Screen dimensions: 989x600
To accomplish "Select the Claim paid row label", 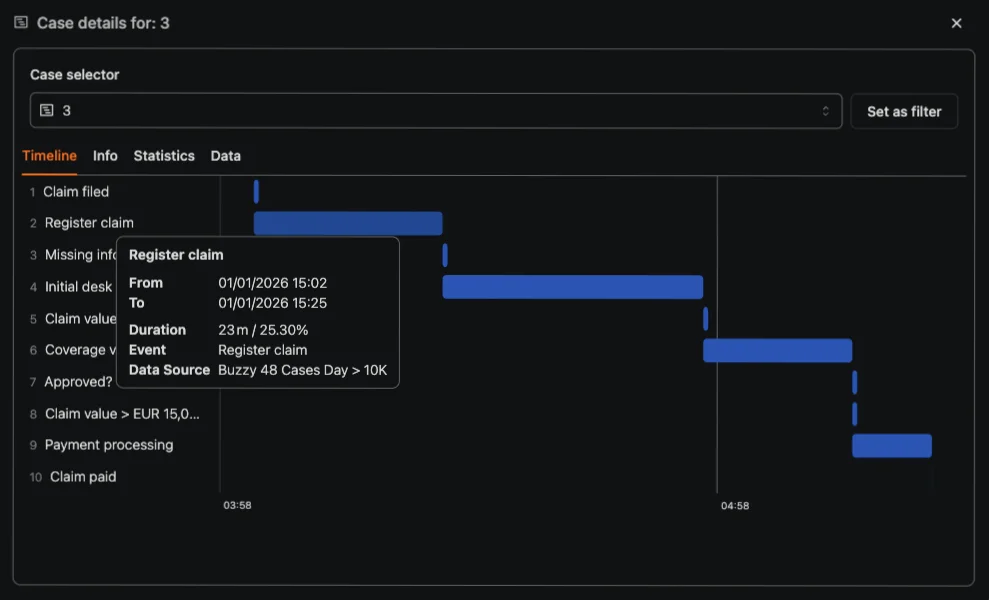I will 83,477.
